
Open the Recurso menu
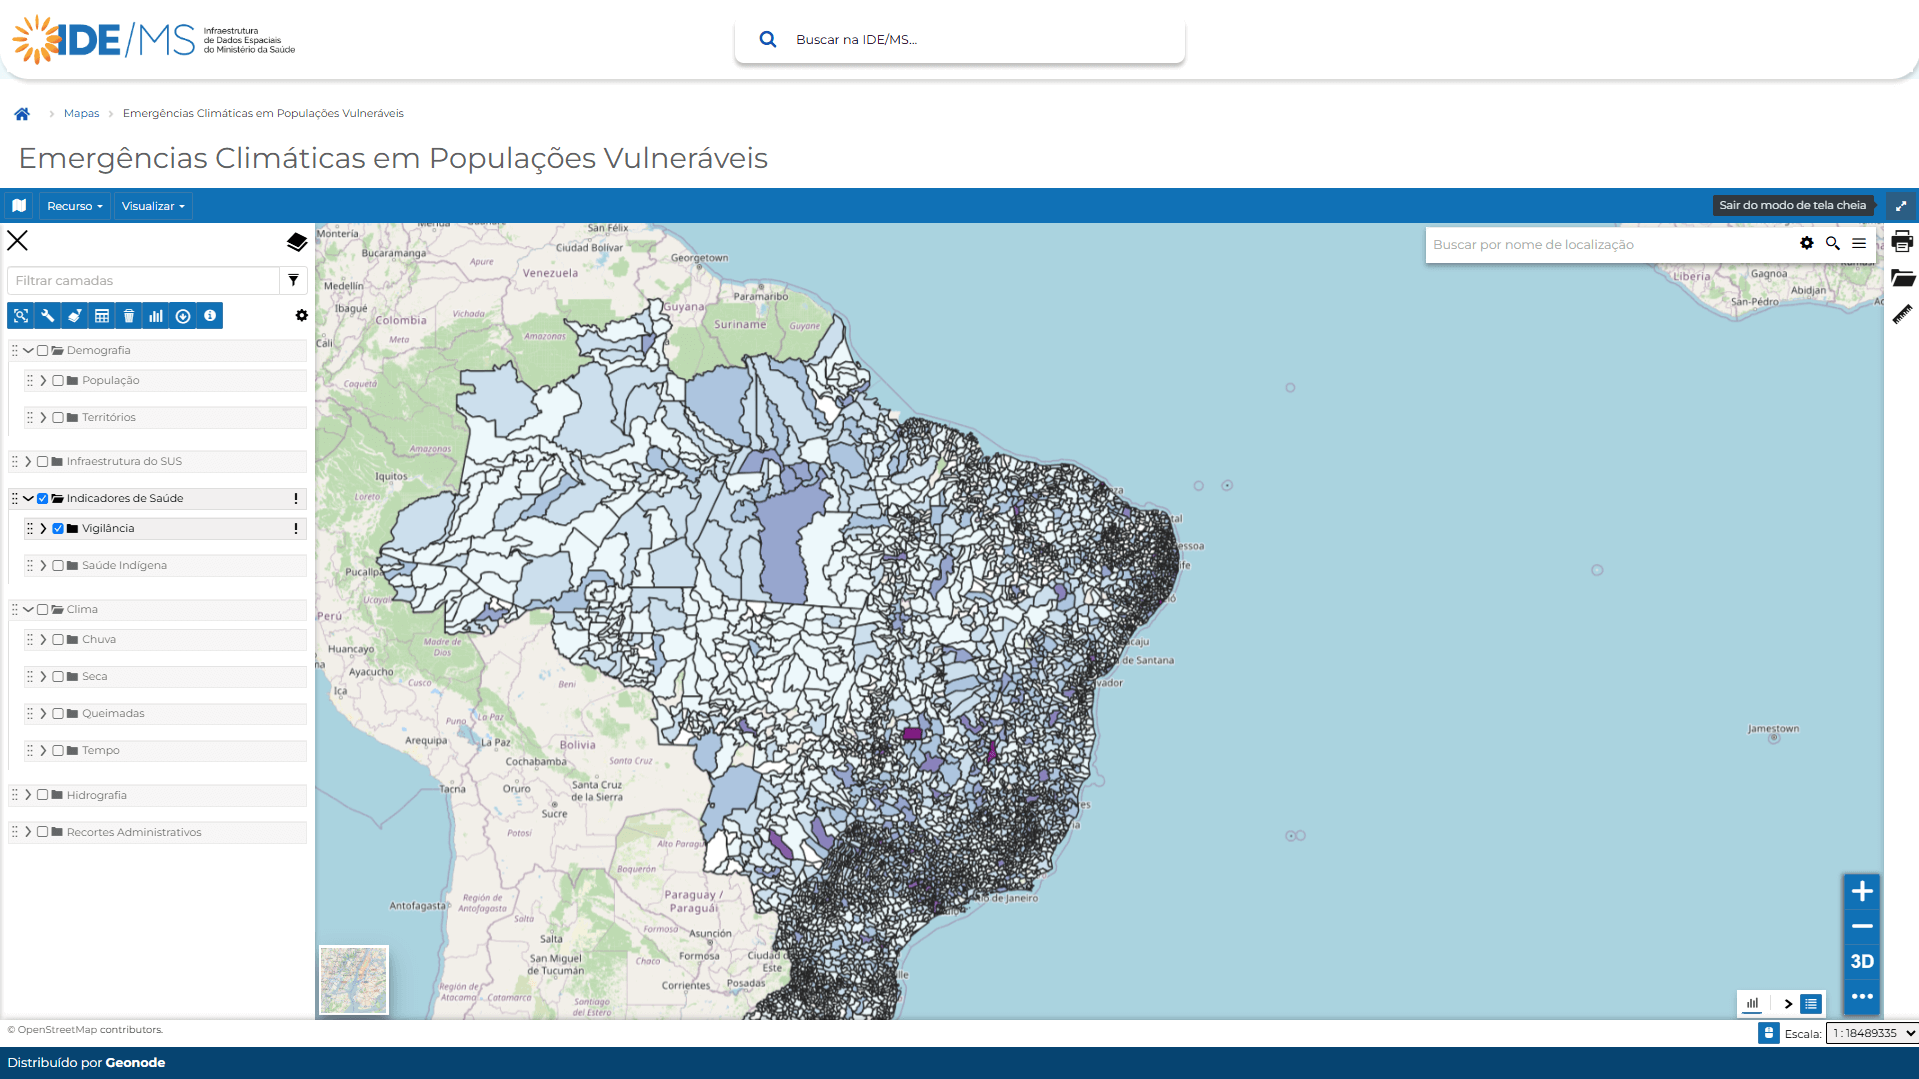pos(73,206)
